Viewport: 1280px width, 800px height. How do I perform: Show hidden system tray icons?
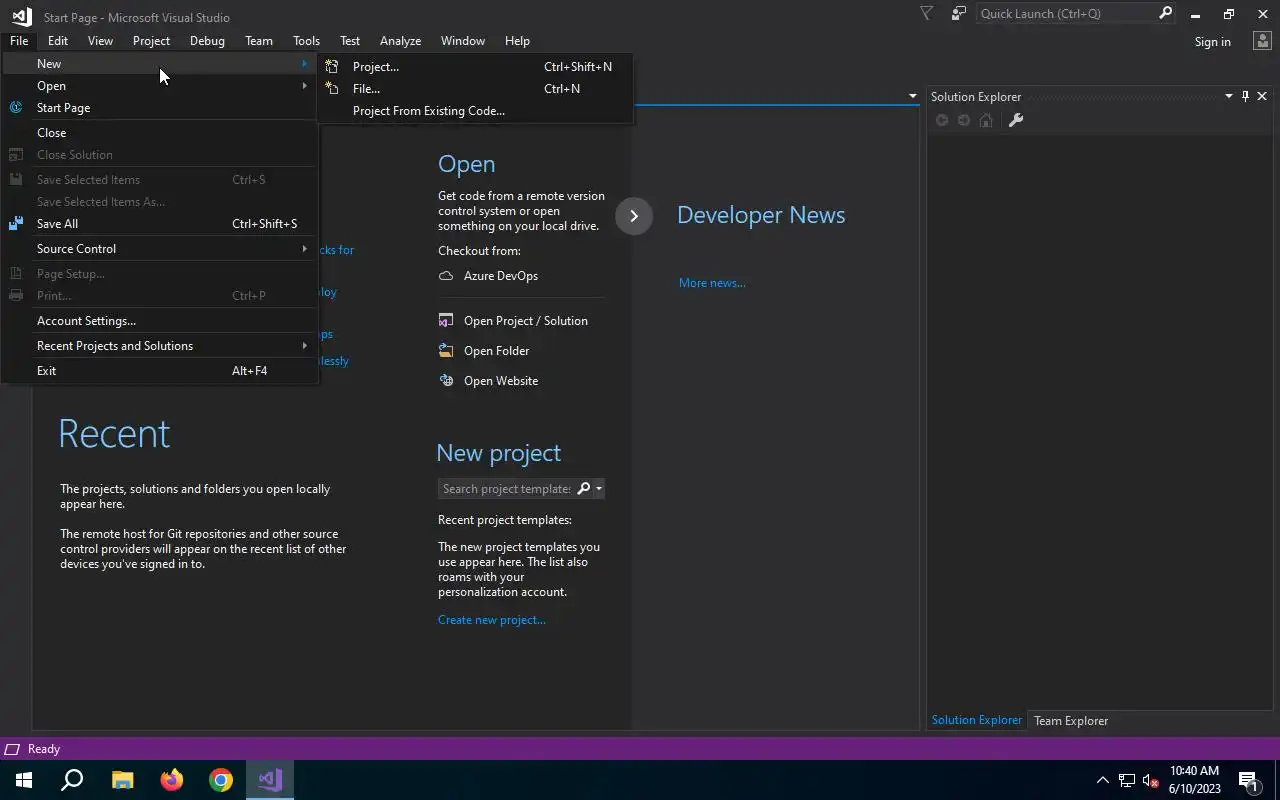click(x=1103, y=780)
